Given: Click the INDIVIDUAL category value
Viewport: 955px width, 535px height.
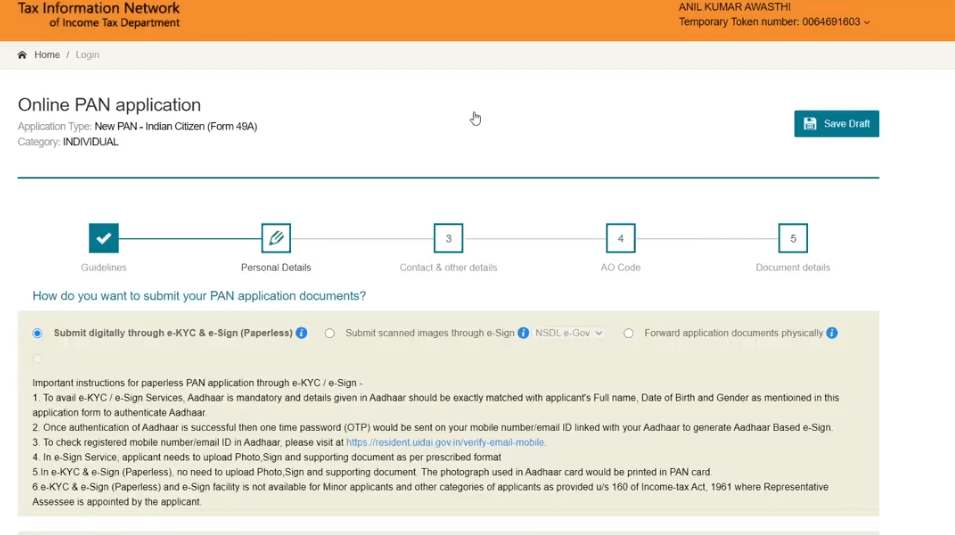Looking at the screenshot, I should 91,142.
